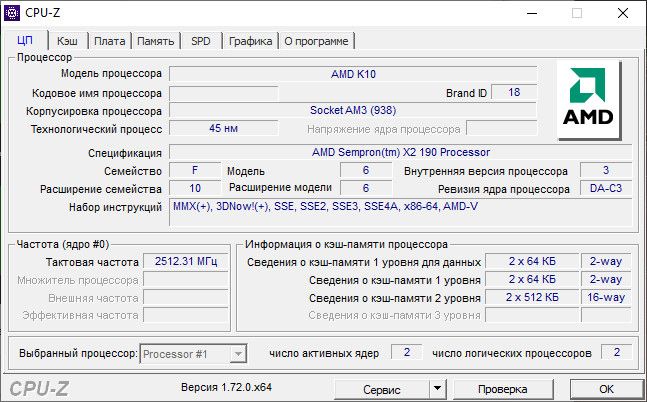Click the Версия 1.72.0.x64 label

226,388
